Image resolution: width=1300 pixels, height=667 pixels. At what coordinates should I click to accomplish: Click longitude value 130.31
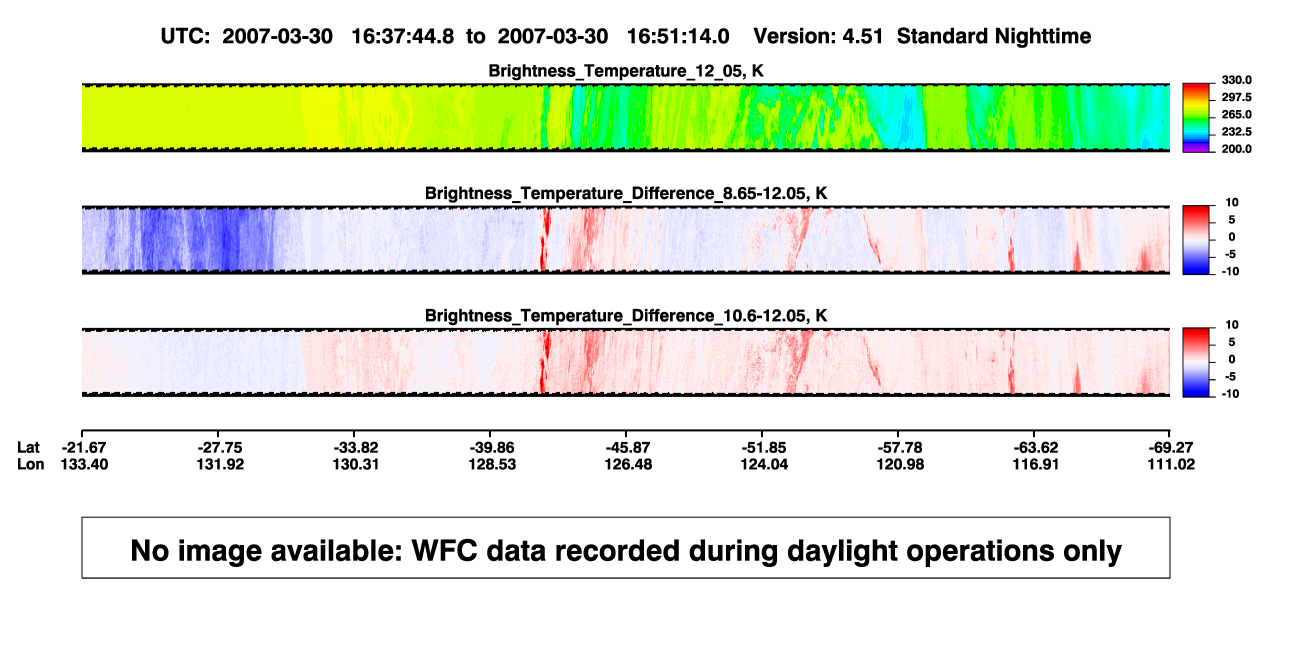[355, 464]
